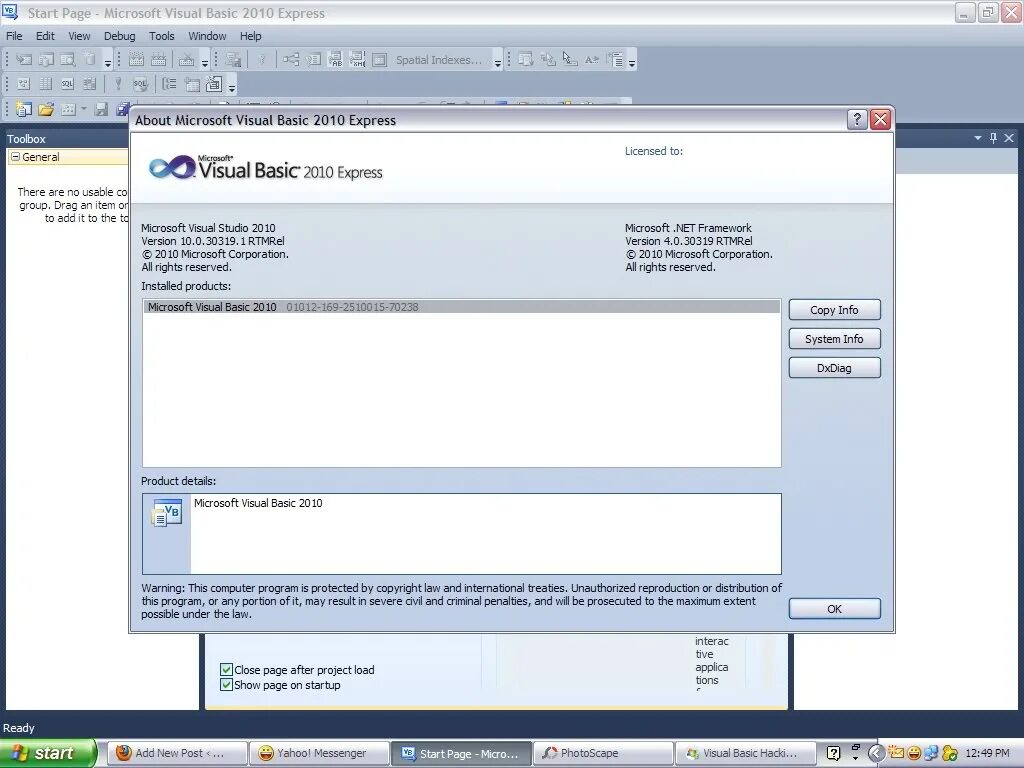This screenshot has width=1024, height=768.
Task: Open overflow arrow at end of second toolbar row
Action: (231, 86)
